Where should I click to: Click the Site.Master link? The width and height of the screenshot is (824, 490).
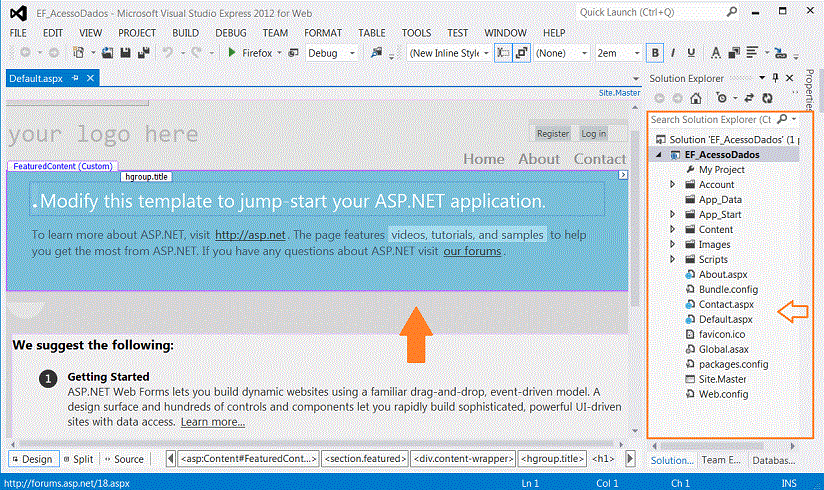619,93
